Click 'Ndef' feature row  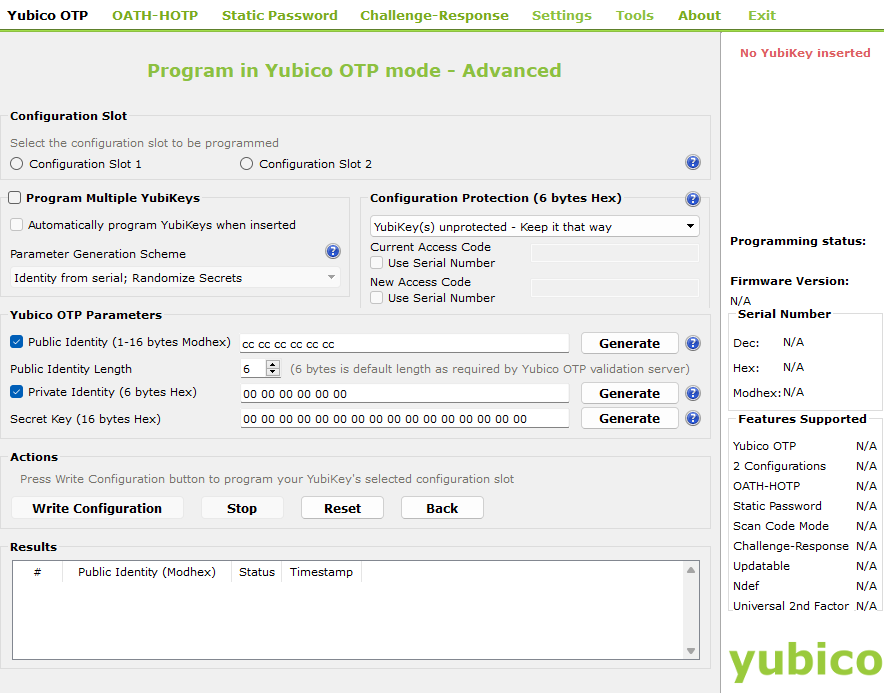pos(805,586)
